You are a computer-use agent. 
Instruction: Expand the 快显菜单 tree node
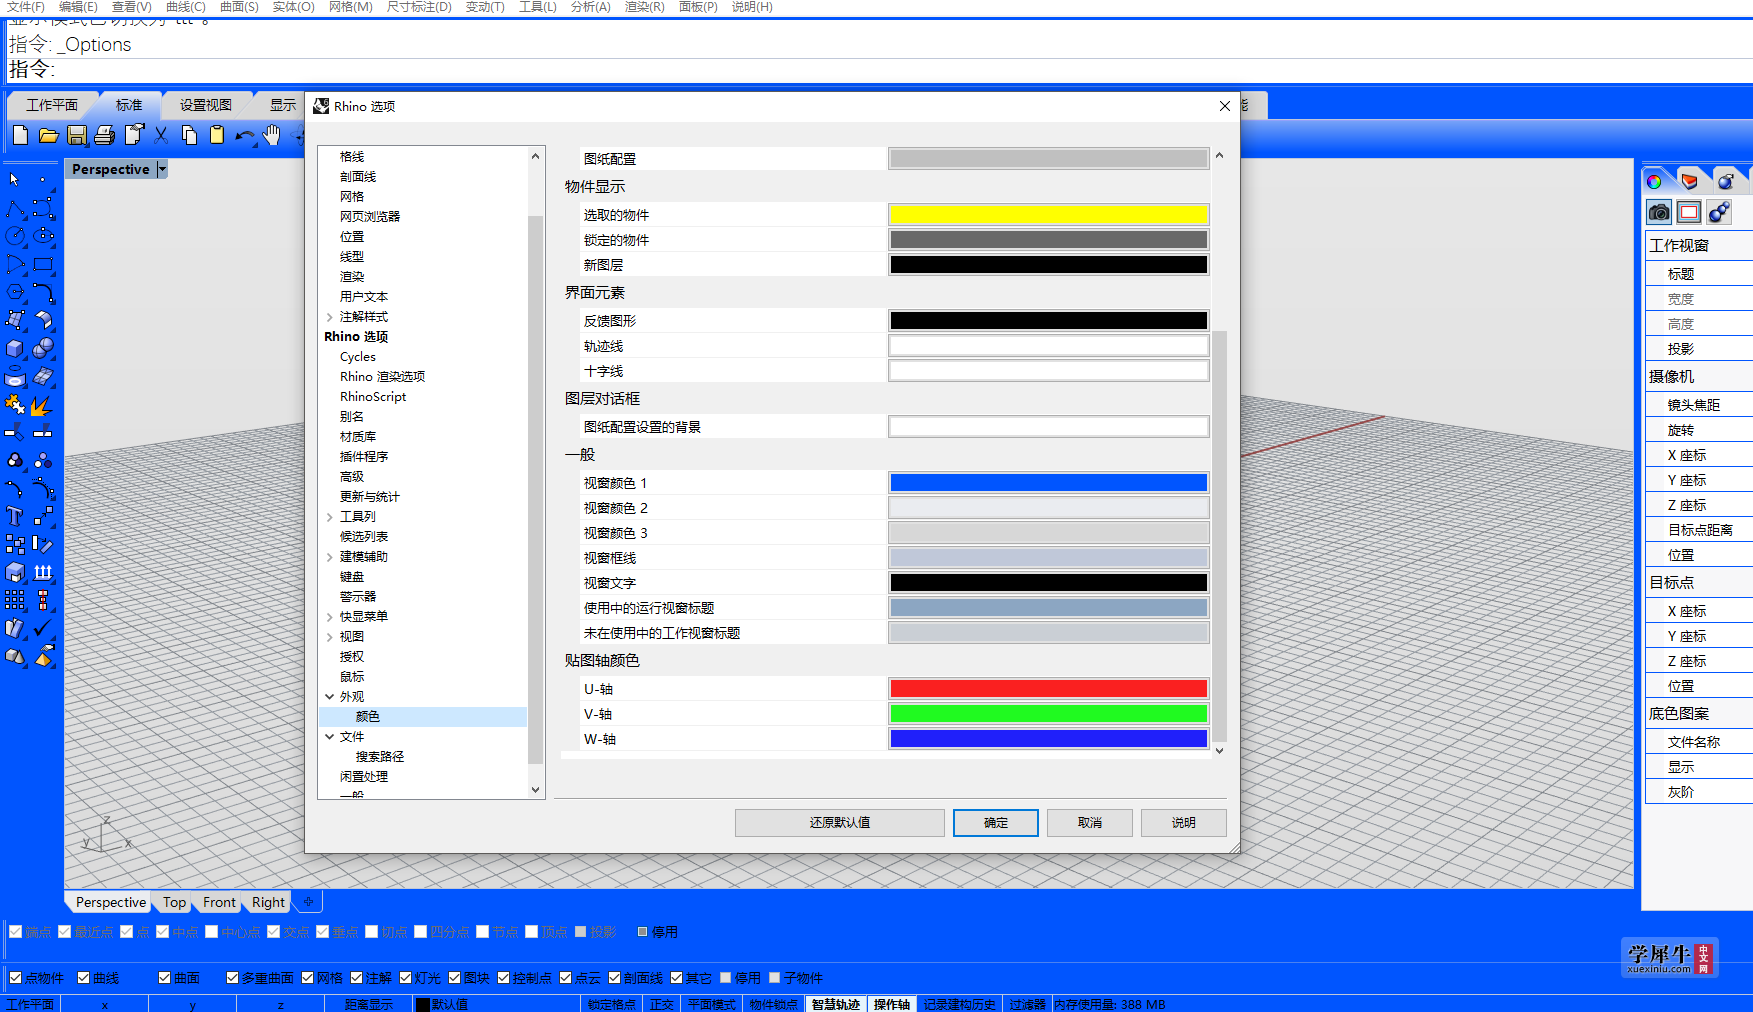click(330, 617)
